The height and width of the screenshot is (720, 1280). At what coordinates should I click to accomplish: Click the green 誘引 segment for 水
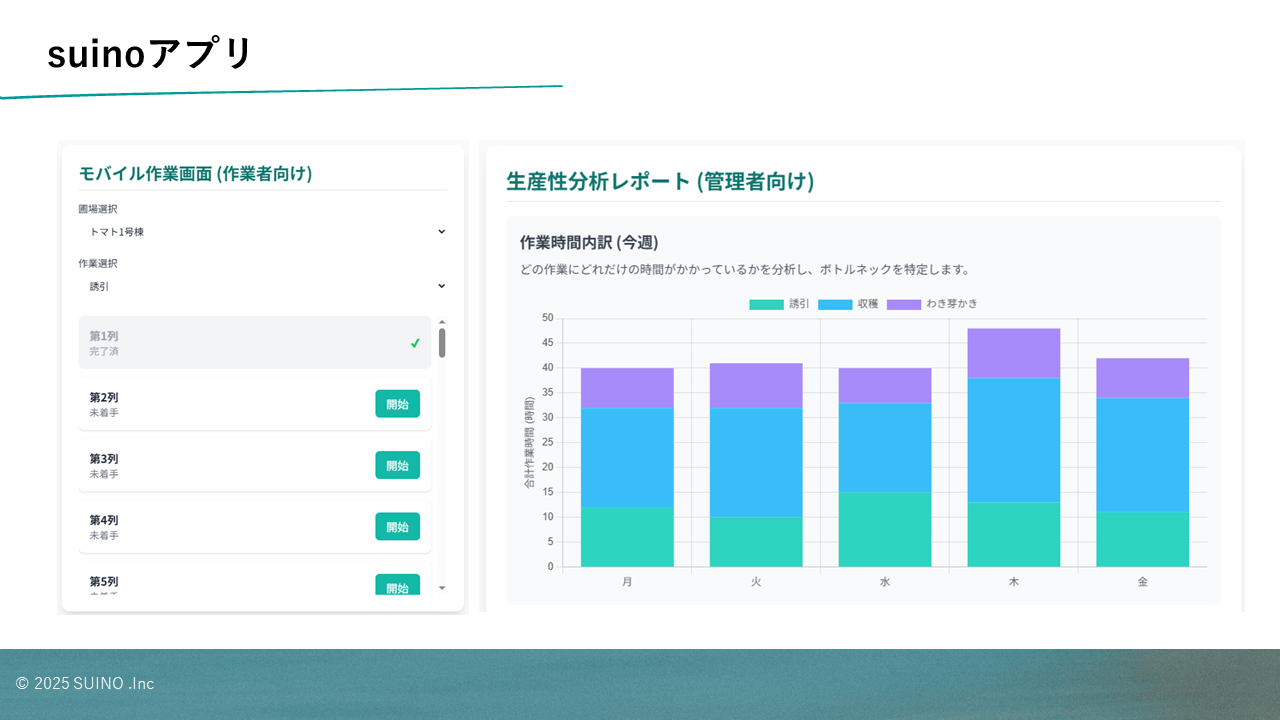click(885, 530)
